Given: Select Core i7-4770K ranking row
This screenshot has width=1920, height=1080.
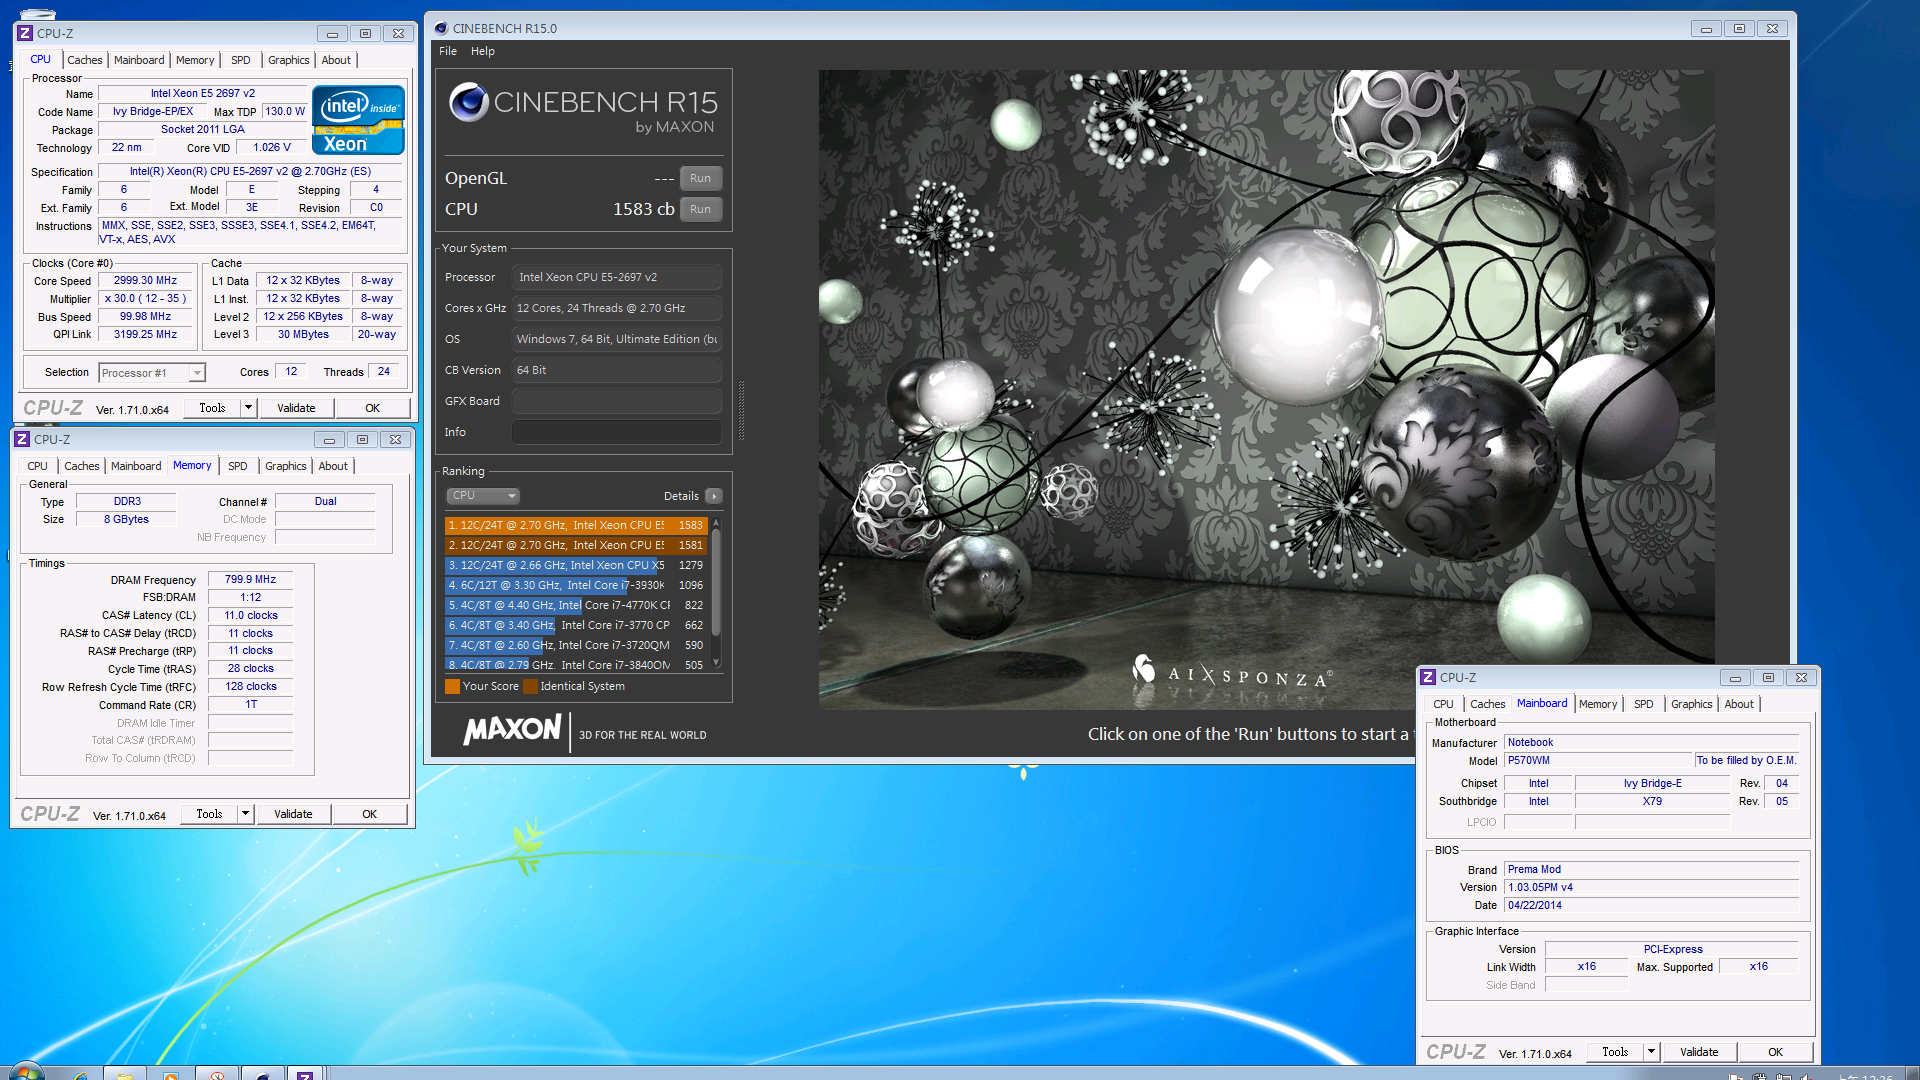Looking at the screenshot, I should (576, 605).
